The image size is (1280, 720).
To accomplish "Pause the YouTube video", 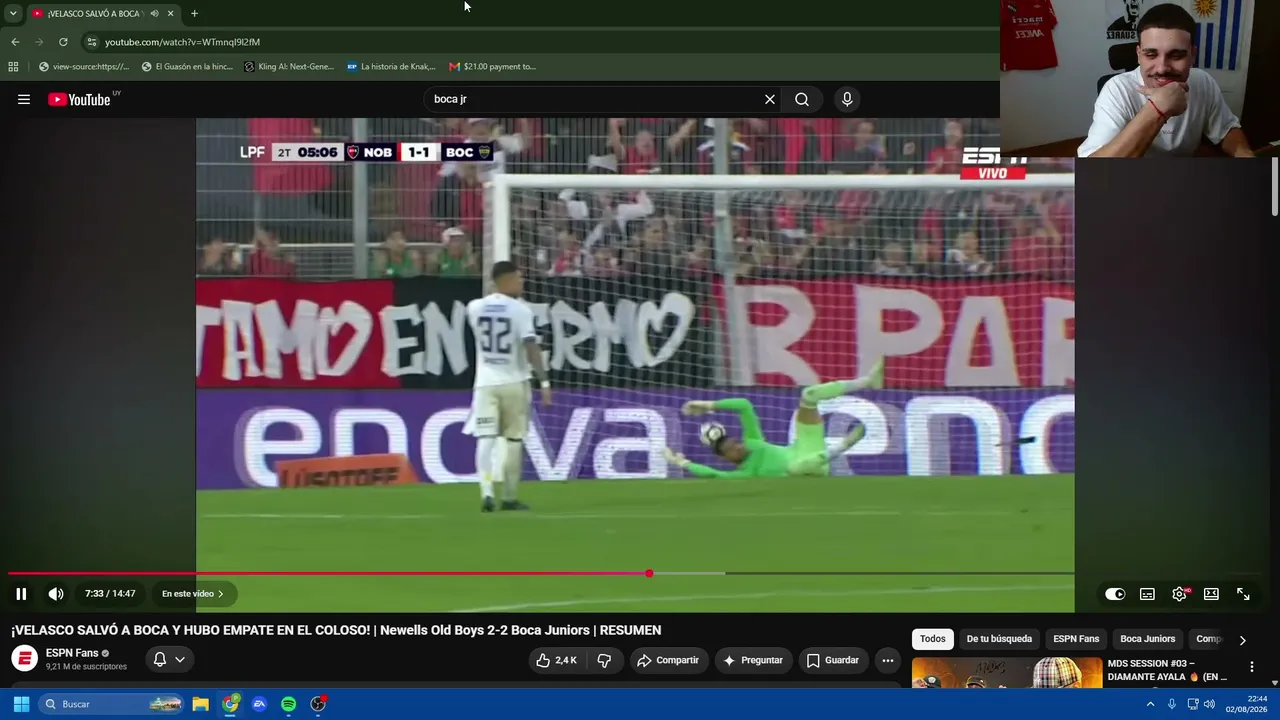I will coord(21,594).
